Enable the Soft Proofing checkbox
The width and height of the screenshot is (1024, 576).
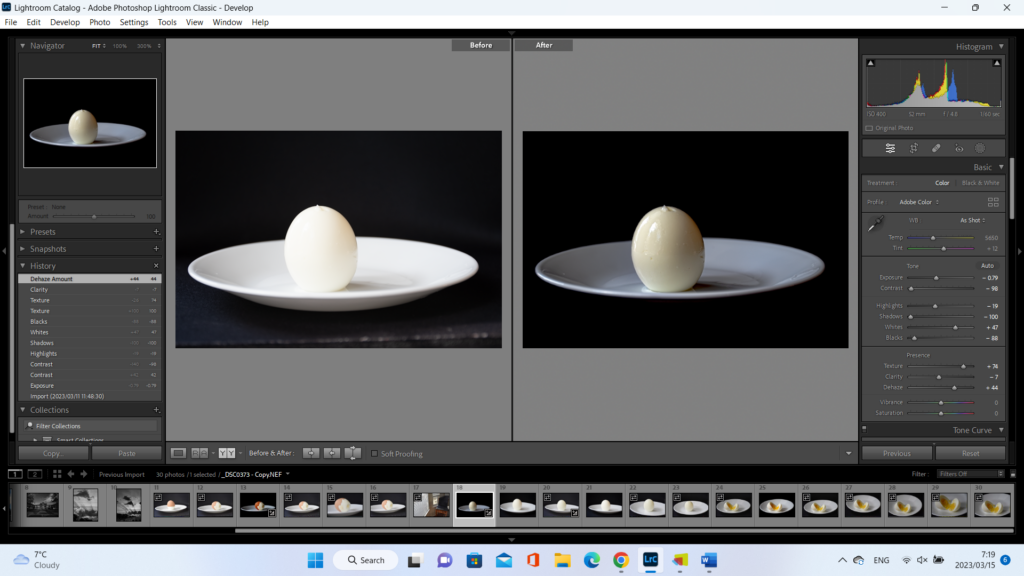click(x=375, y=454)
